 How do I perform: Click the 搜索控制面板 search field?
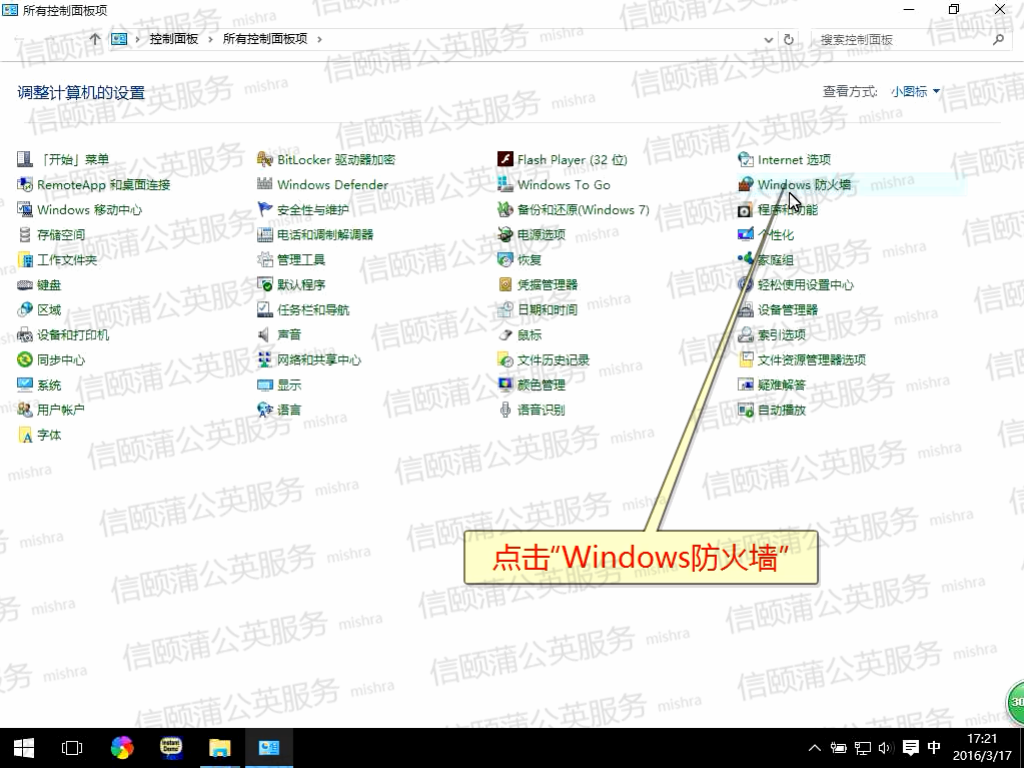(x=900, y=40)
